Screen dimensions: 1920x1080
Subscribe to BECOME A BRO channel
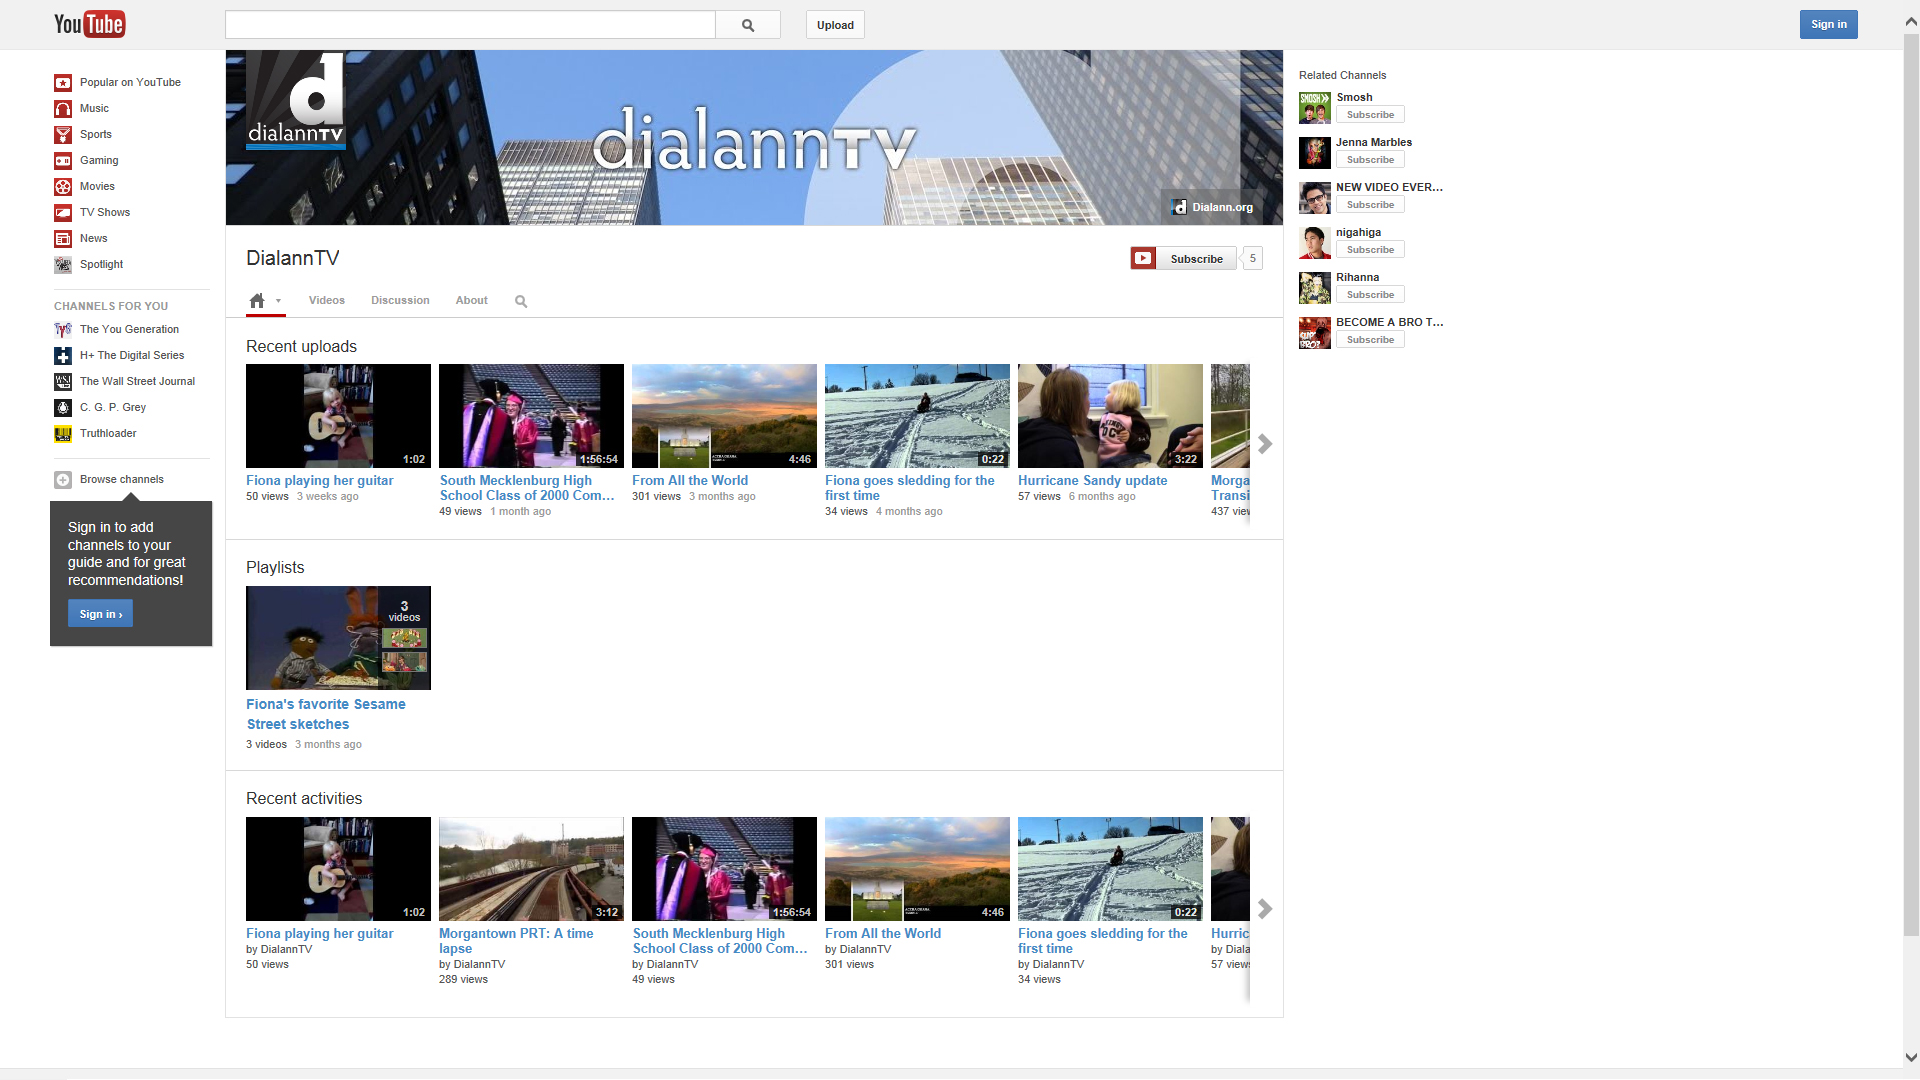point(1370,340)
